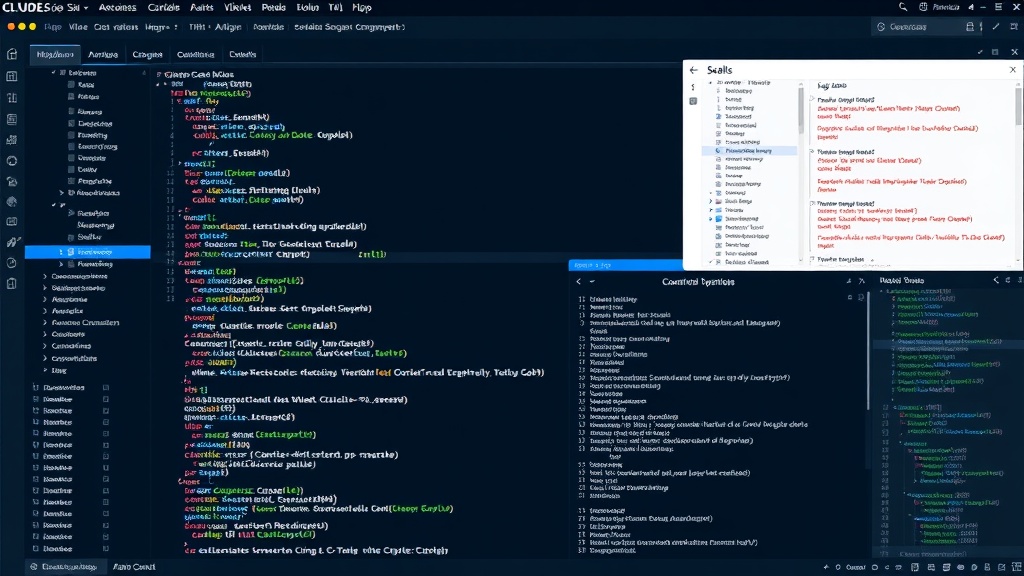This screenshot has width=1024, height=576.
Task: Click the home icon in the activity bar
Action: [12, 55]
